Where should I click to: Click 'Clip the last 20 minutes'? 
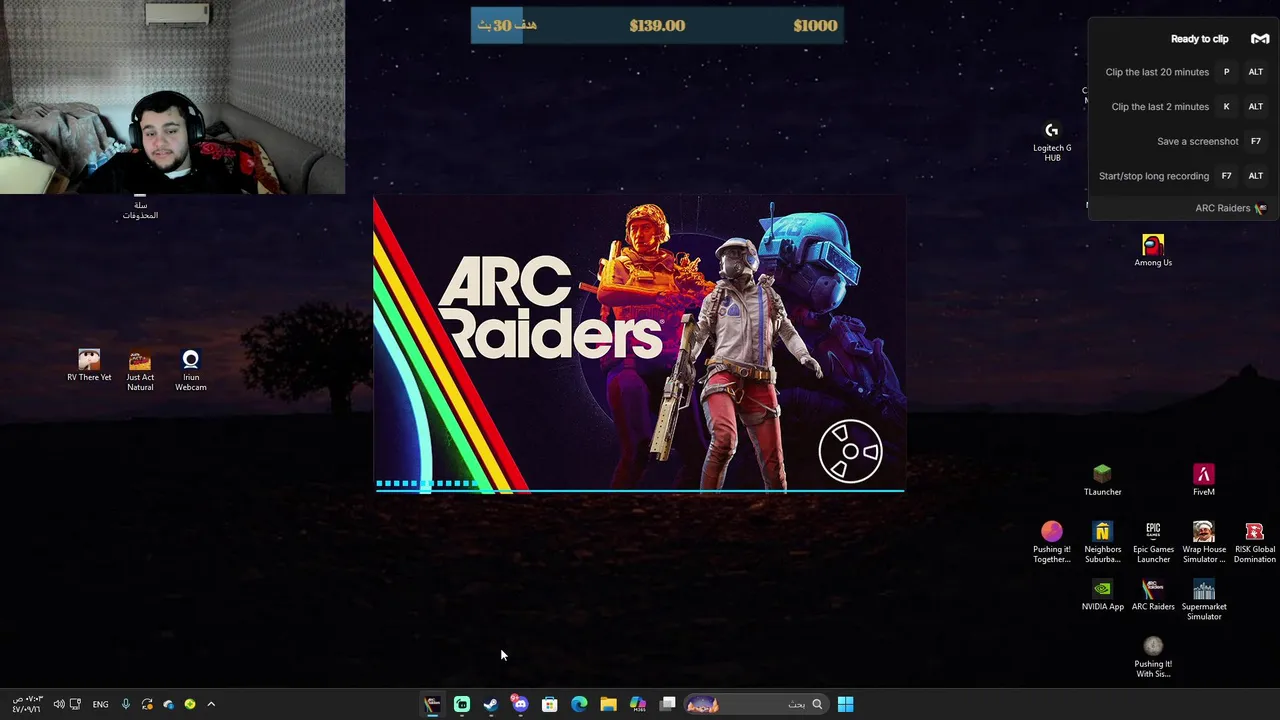coord(1157,72)
